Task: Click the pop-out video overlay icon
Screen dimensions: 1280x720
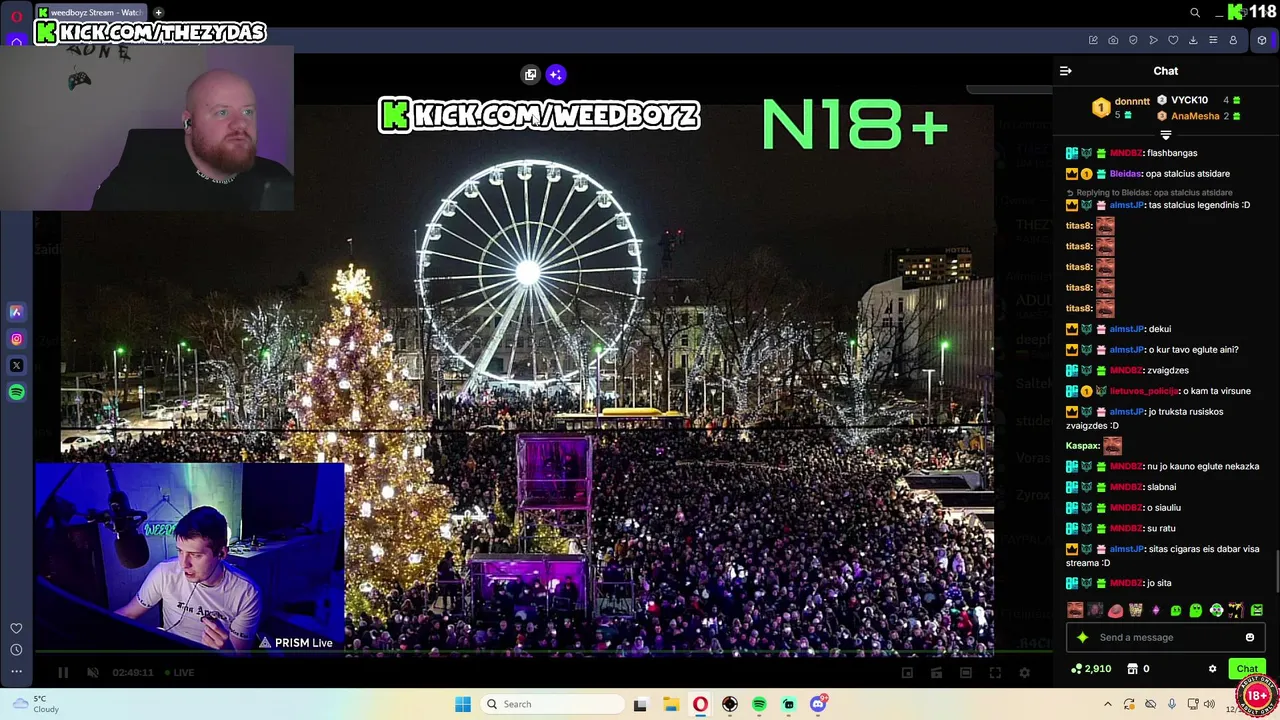Action: [x=531, y=74]
